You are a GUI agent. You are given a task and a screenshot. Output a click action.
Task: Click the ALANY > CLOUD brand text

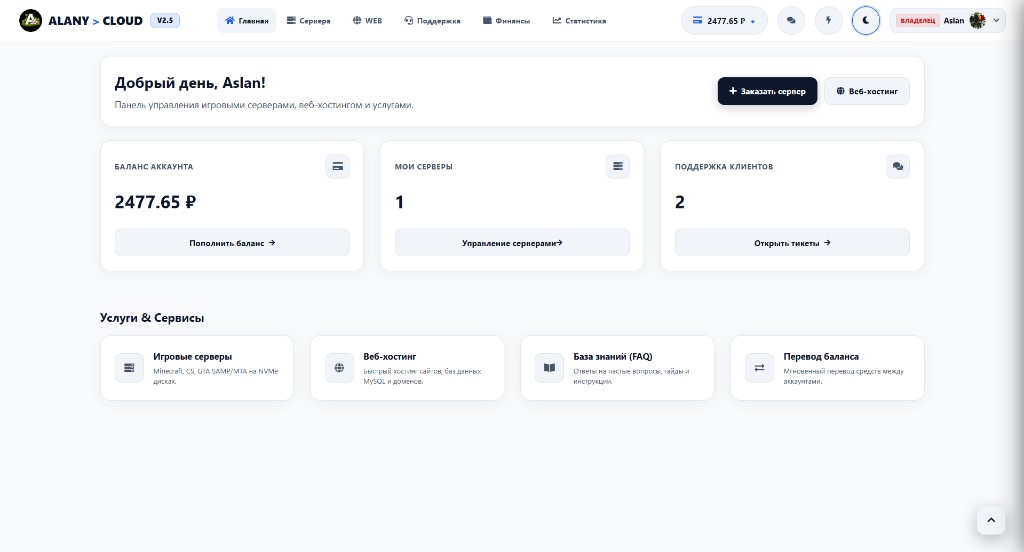(x=95, y=21)
